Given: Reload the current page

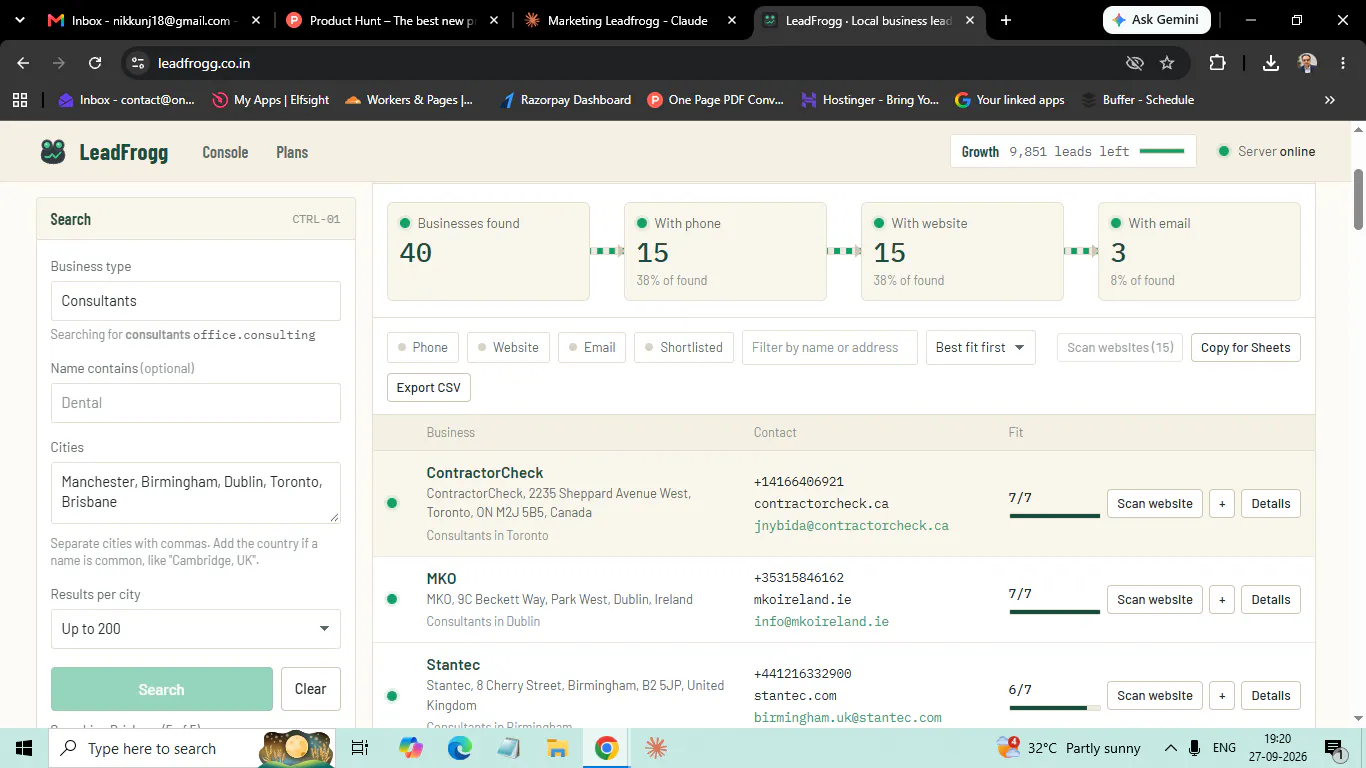Looking at the screenshot, I should pyautogui.click(x=95, y=63).
